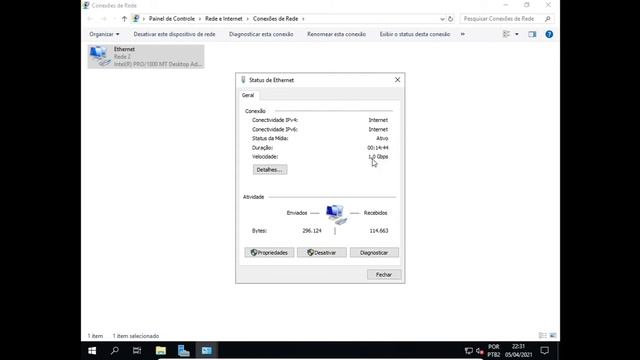The width and height of the screenshot is (640, 360).
Task: Open the blue help icon
Action: (549, 34)
